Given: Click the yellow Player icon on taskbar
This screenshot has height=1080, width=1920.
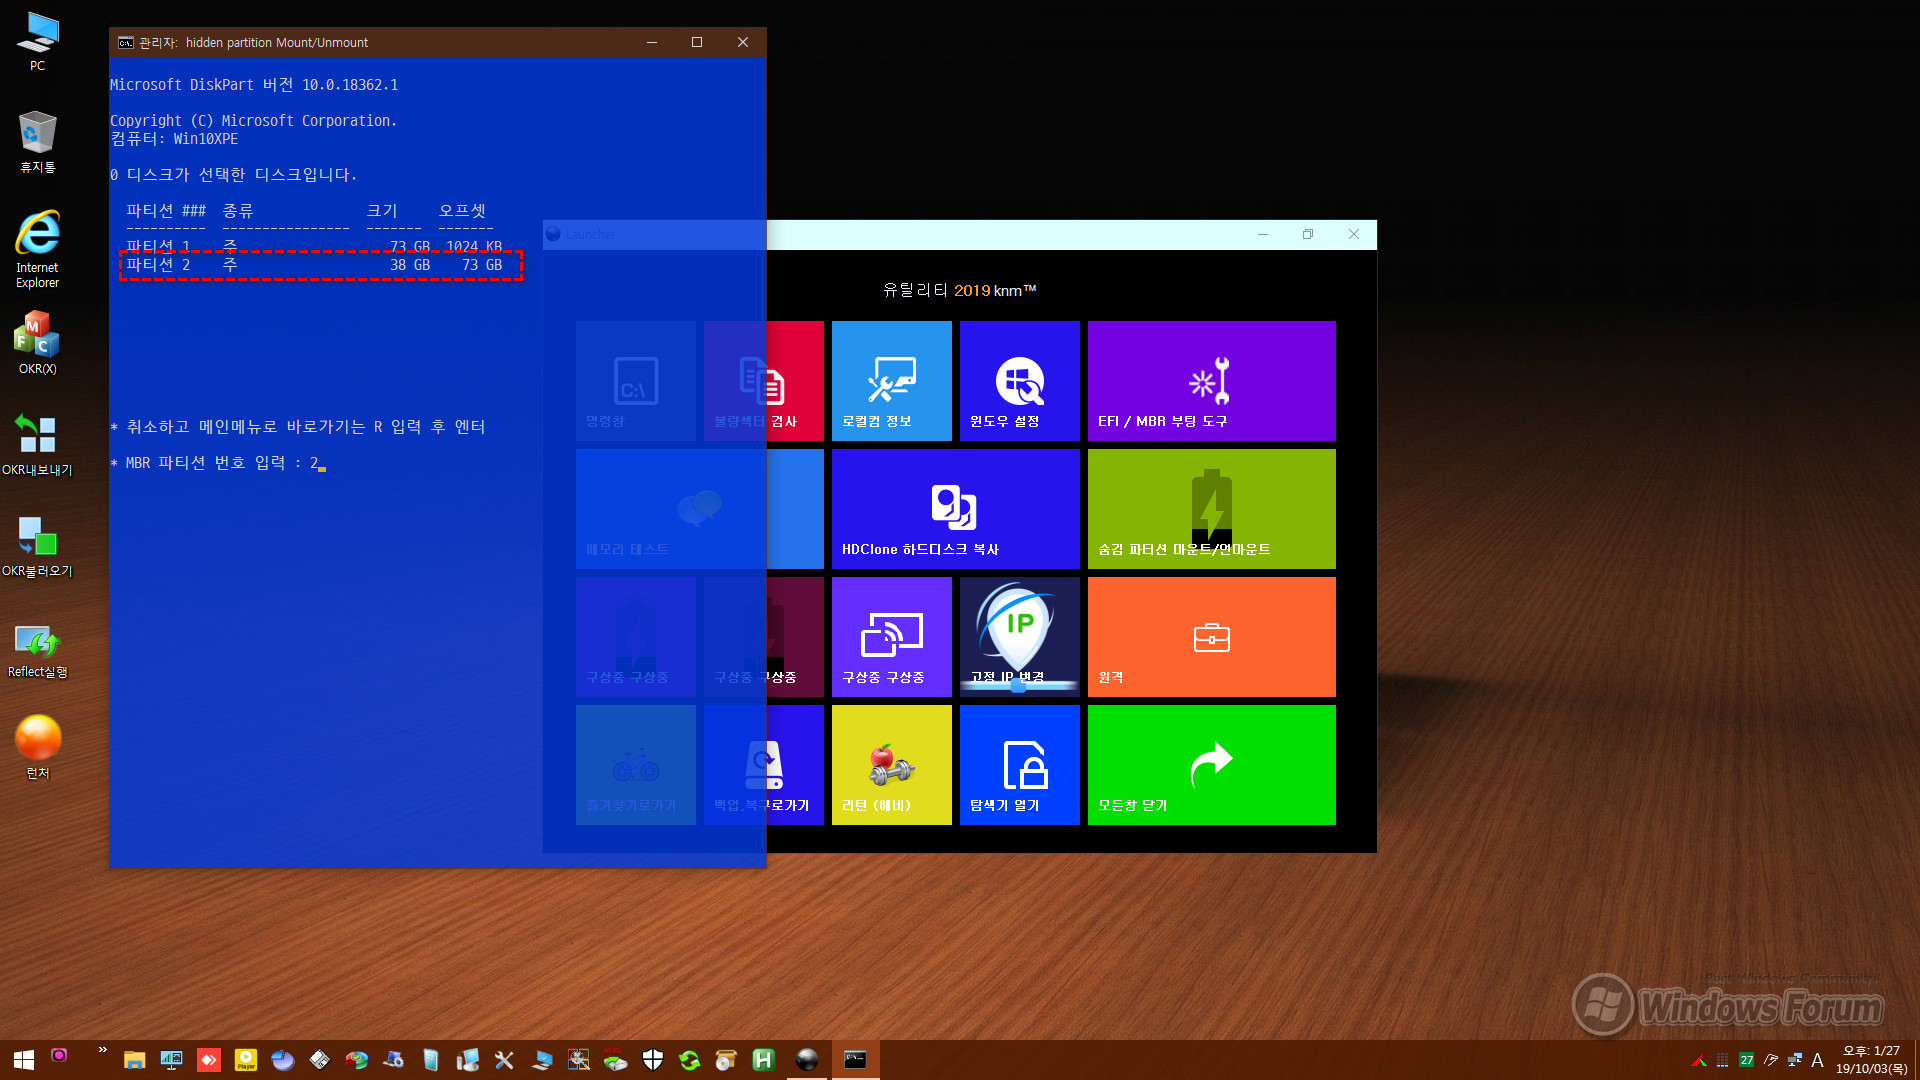Looking at the screenshot, I should 246,1060.
